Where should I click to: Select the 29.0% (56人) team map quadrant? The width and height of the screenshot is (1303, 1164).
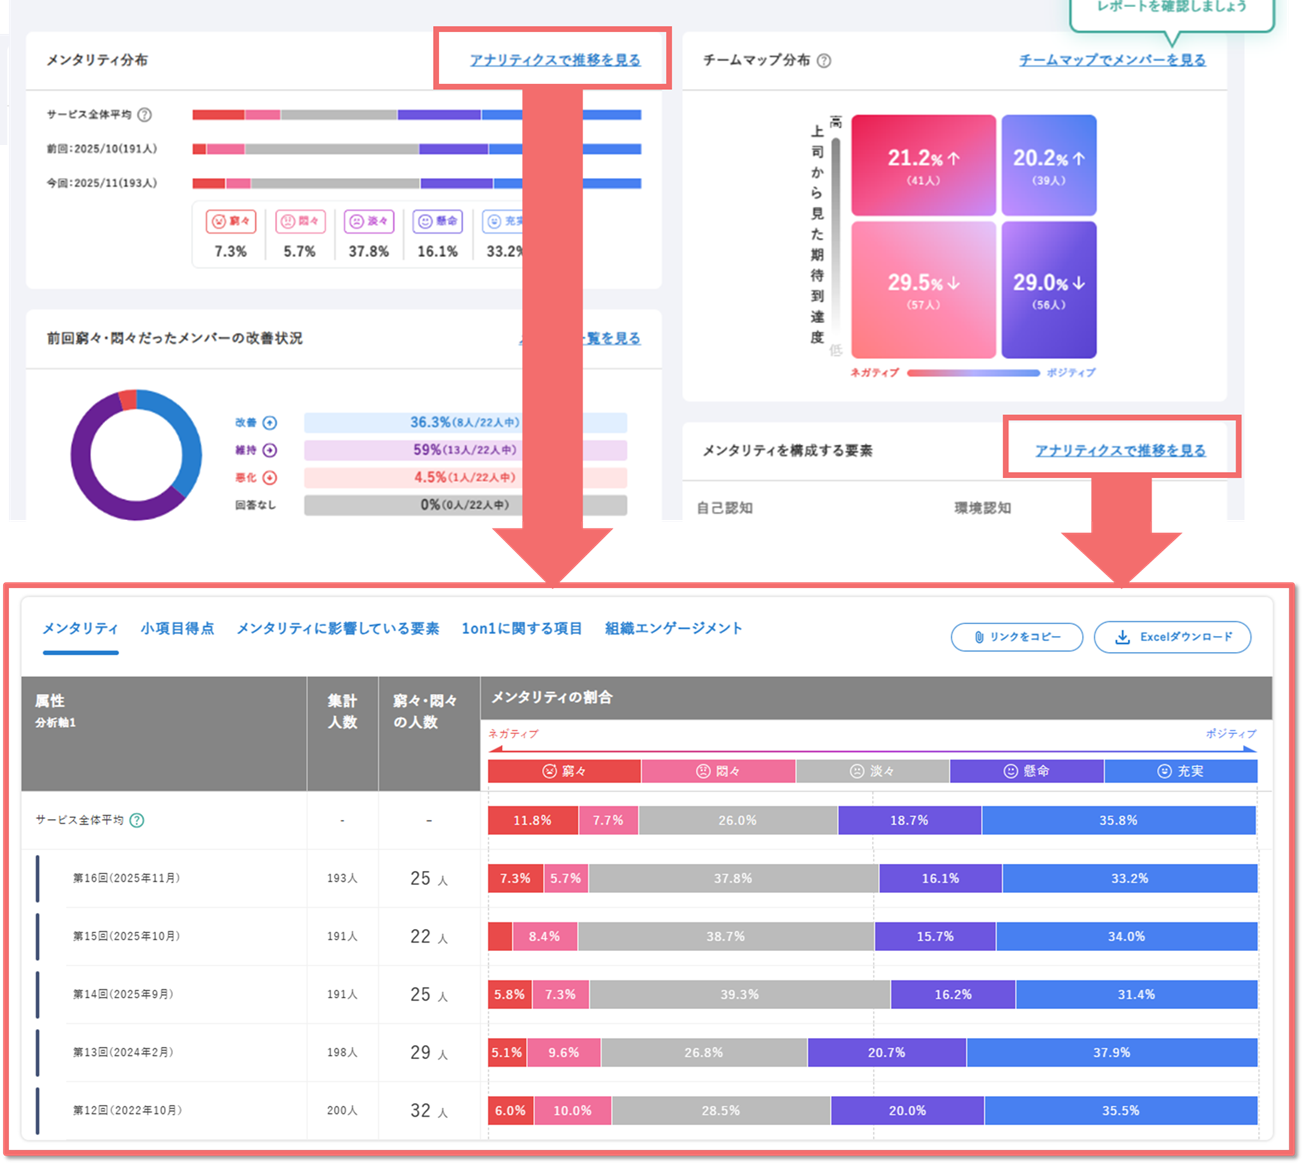(1049, 290)
